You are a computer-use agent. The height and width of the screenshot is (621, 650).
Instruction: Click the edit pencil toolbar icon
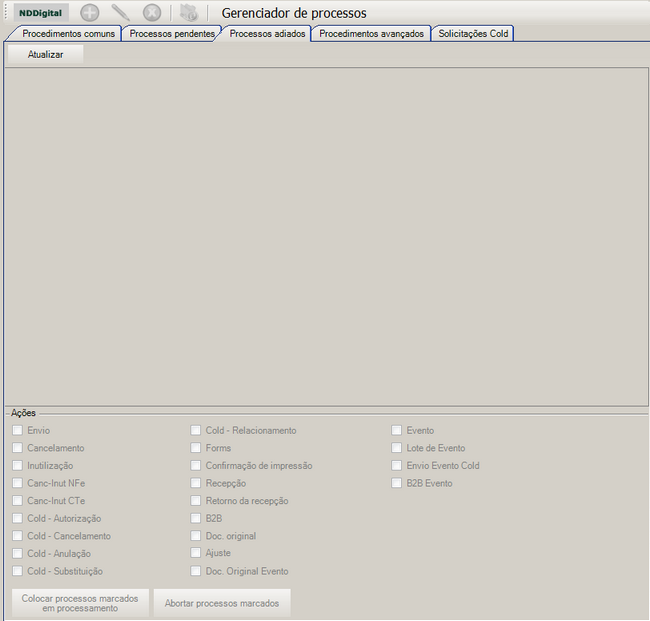(x=121, y=13)
